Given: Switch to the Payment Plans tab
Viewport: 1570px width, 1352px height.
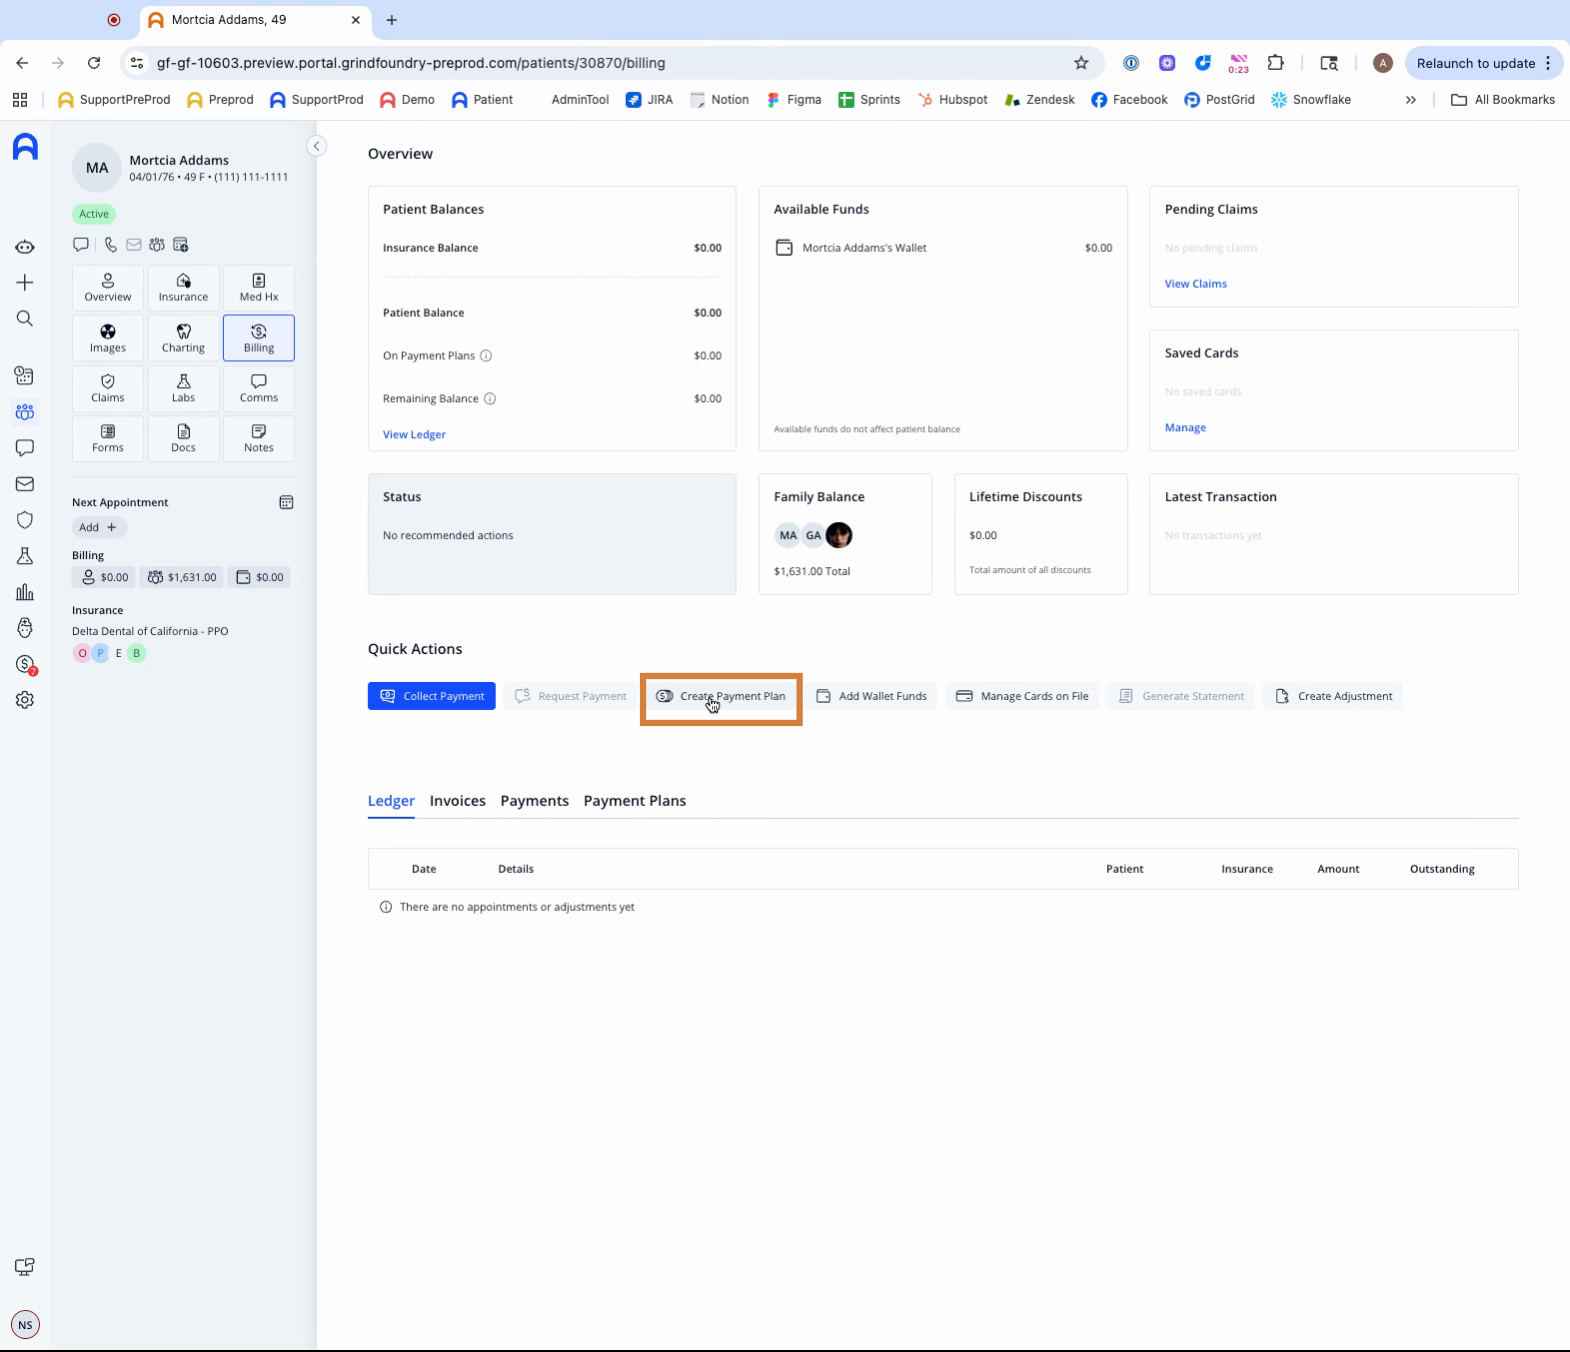Looking at the screenshot, I should click(x=635, y=801).
